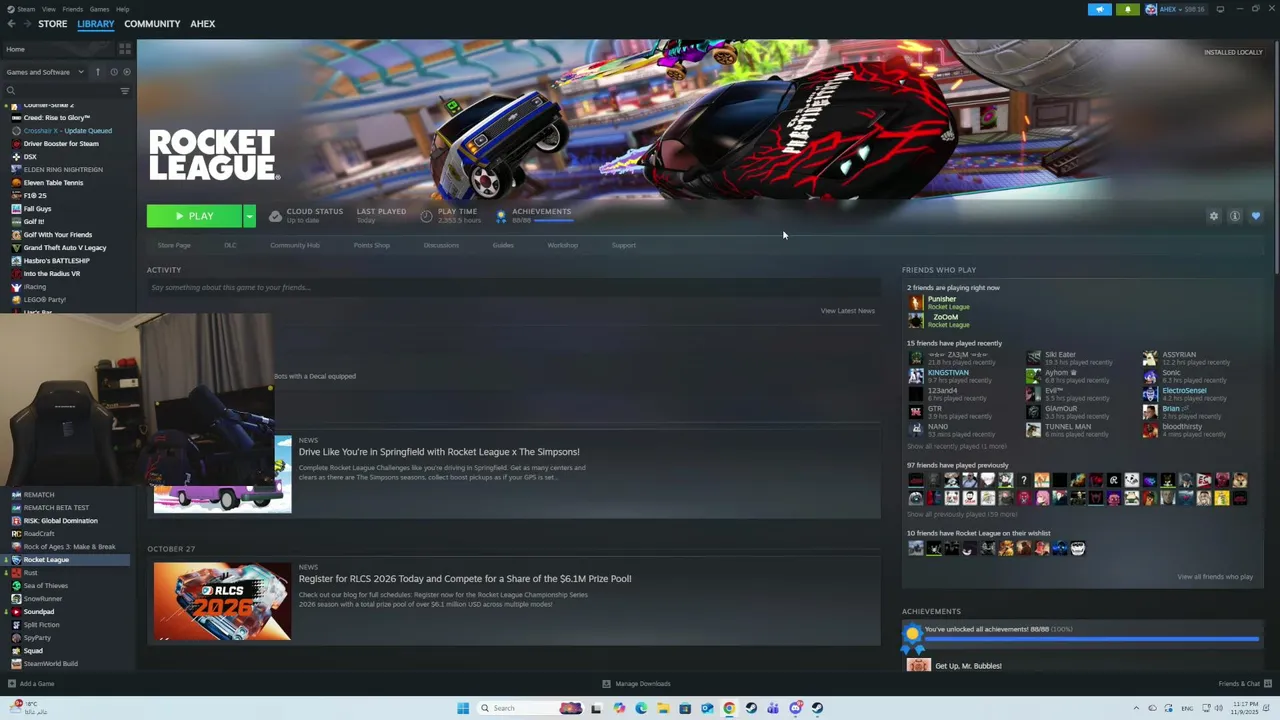Toggle Rocket League favorite heart
1280x720 pixels.
coord(1256,216)
